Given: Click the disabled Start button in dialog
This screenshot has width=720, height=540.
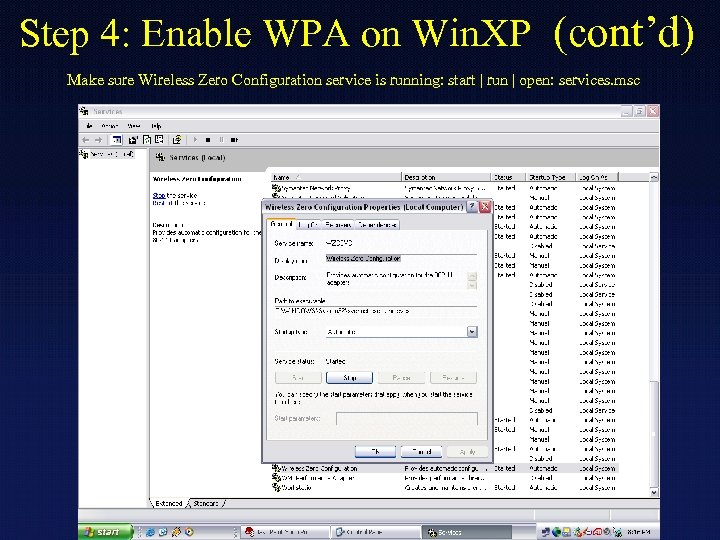Looking at the screenshot, I should (298, 377).
